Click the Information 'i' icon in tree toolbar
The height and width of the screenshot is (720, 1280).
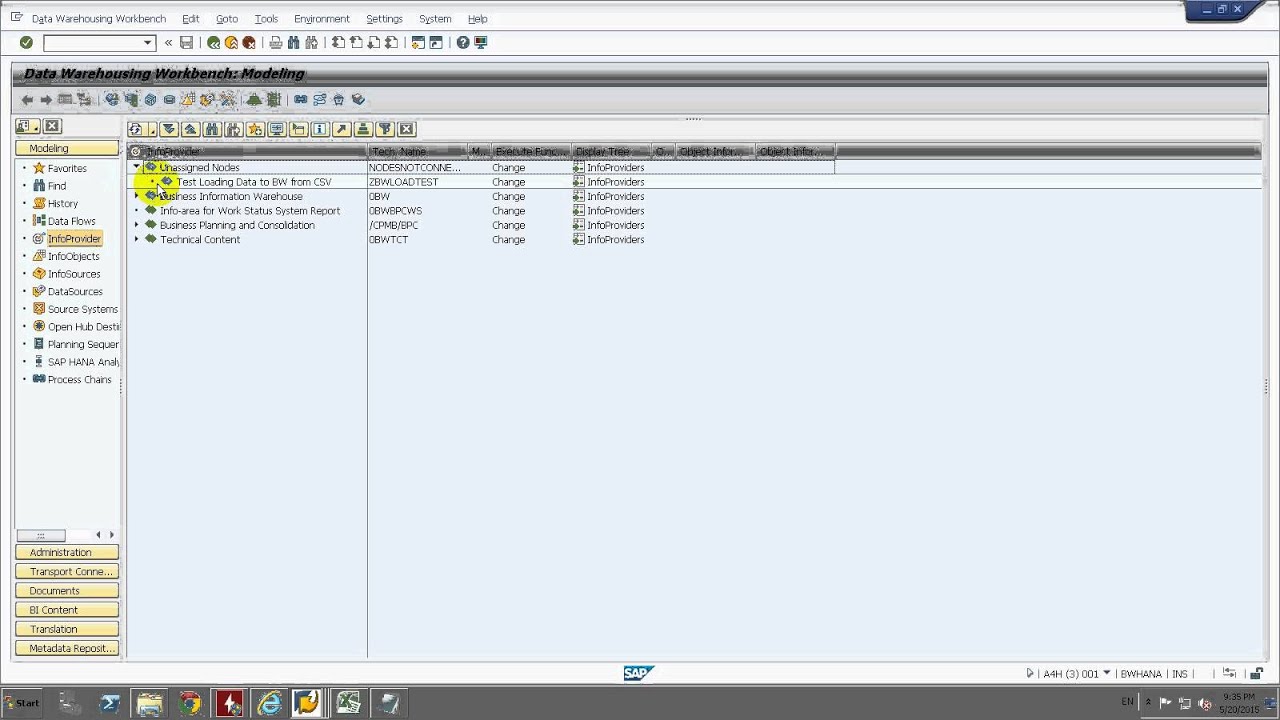click(x=320, y=130)
